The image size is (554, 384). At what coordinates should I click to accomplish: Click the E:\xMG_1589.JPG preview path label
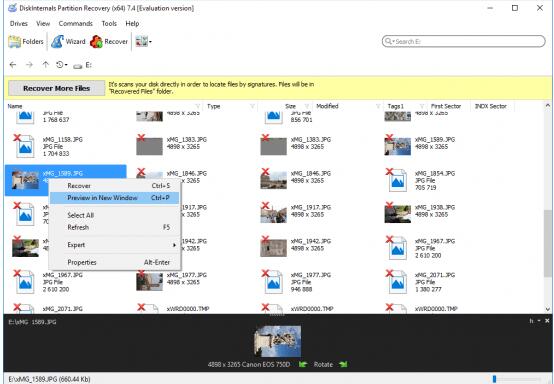[x=32, y=322]
